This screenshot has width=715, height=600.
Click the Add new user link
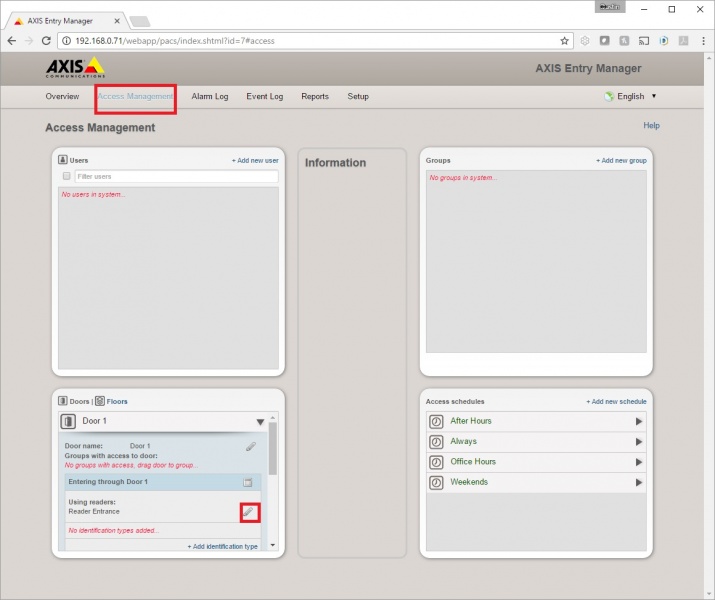[x=255, y=160]
